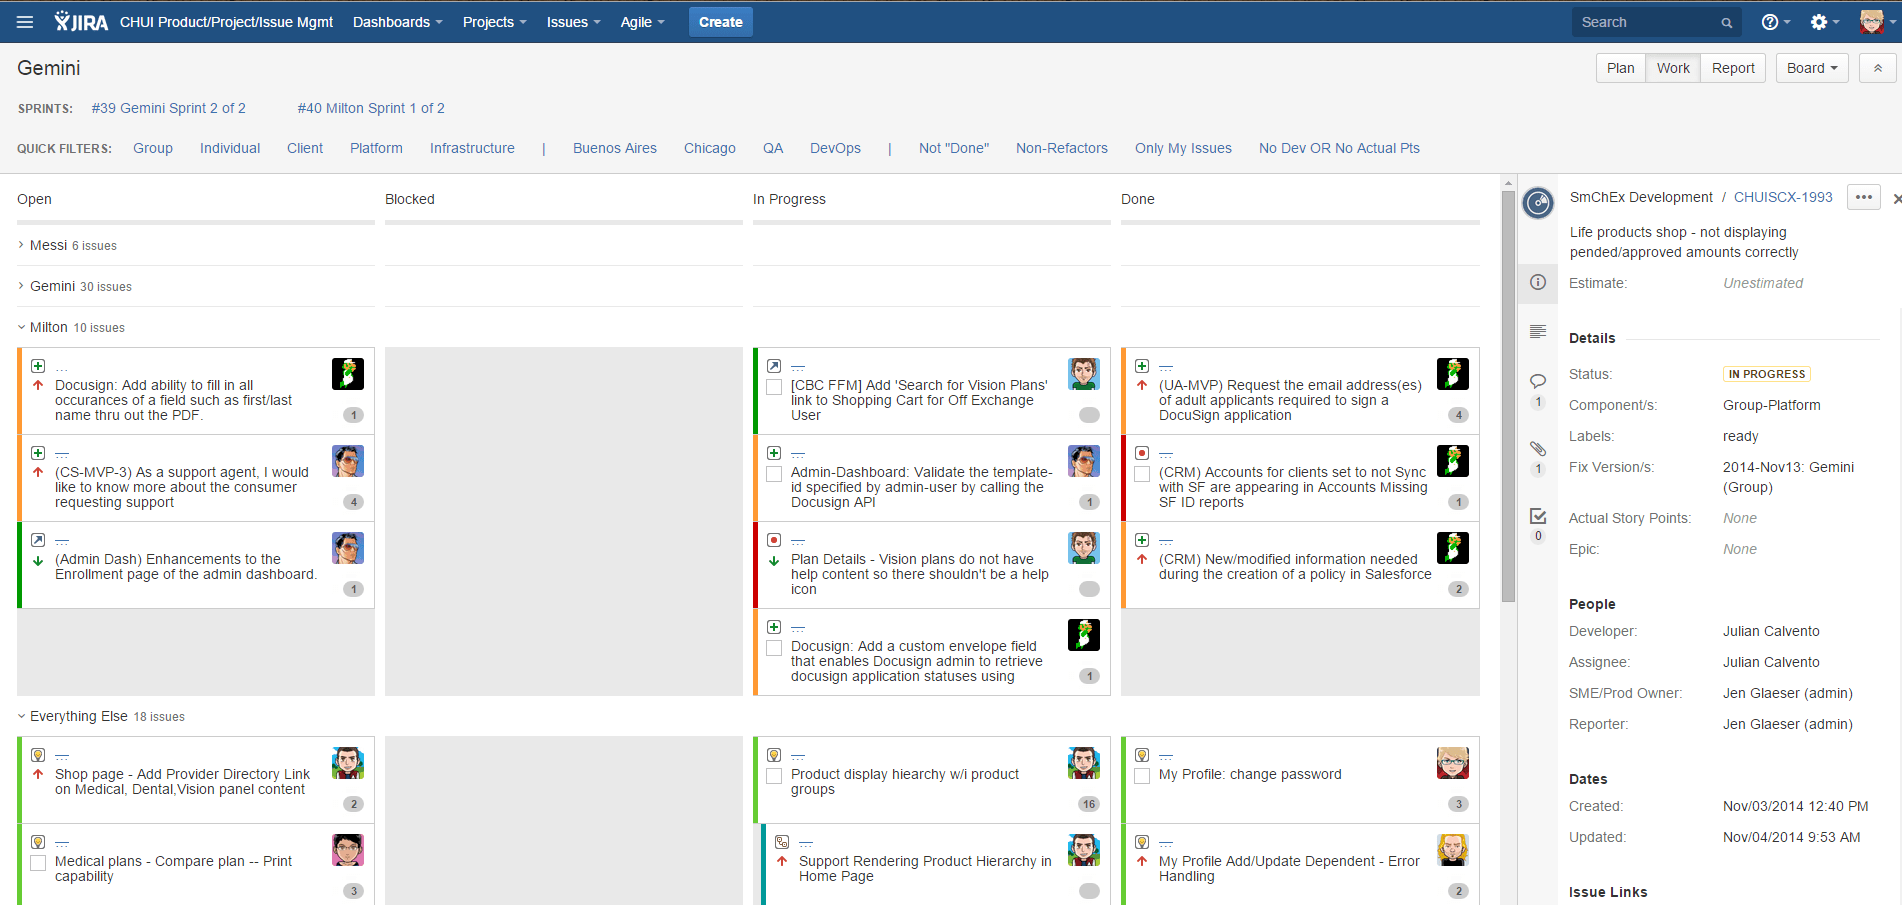This screenshot has width=1902, height=905.
Task: Open the Agile menu
Action: coord(641,21)
